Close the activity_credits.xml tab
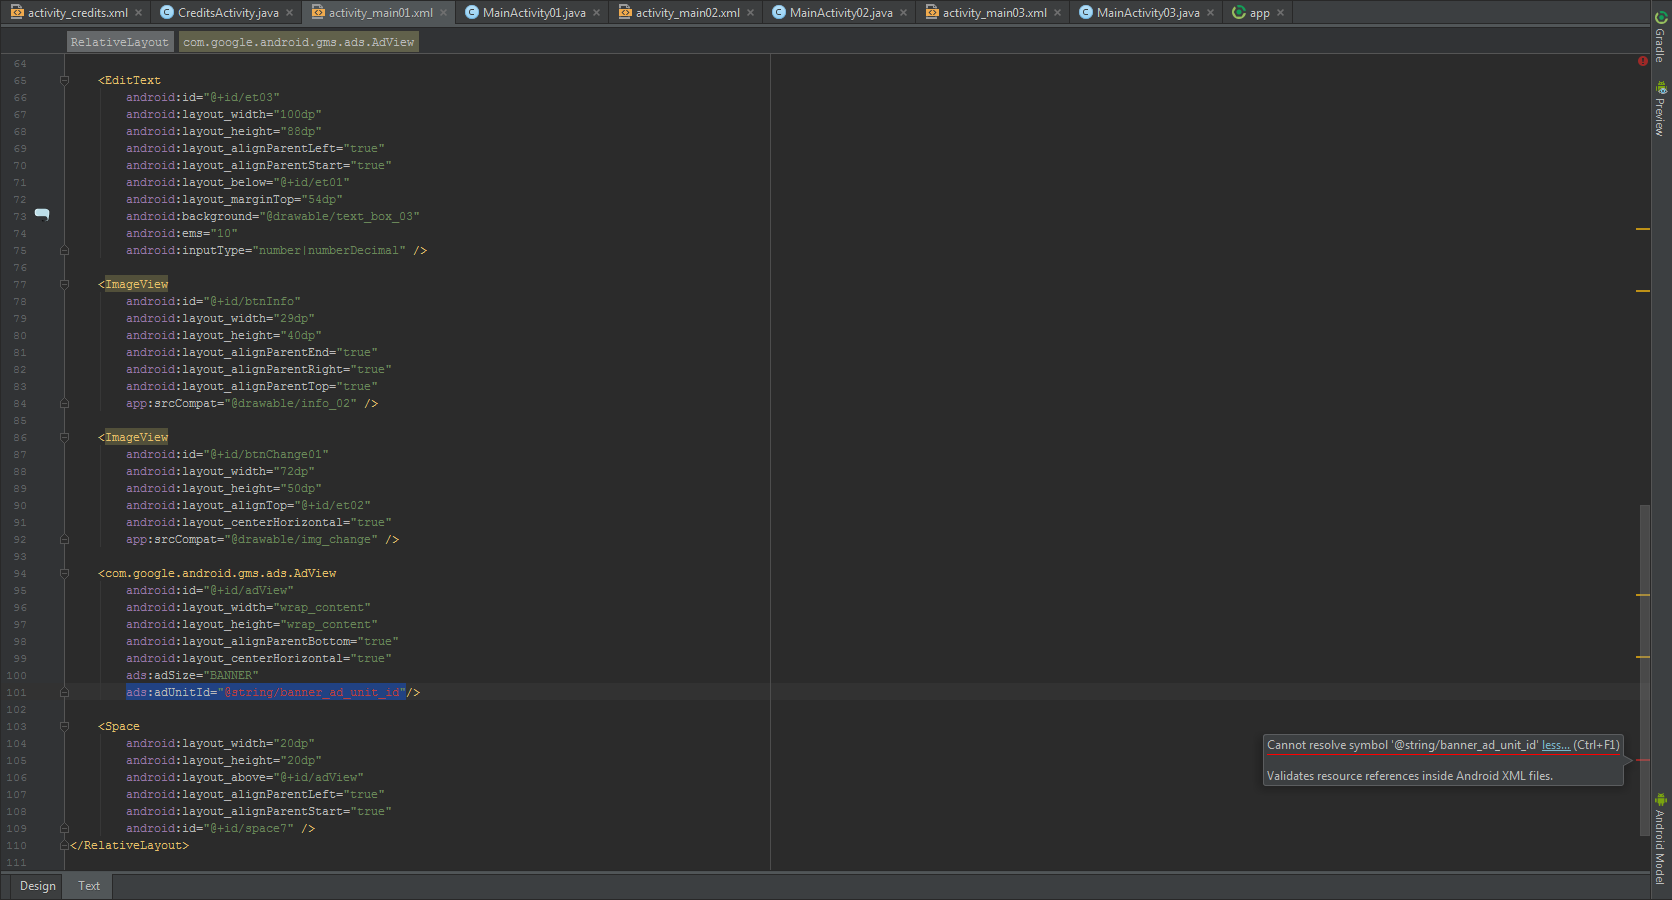The image size is (1672, 900). [x=139, y=13]
